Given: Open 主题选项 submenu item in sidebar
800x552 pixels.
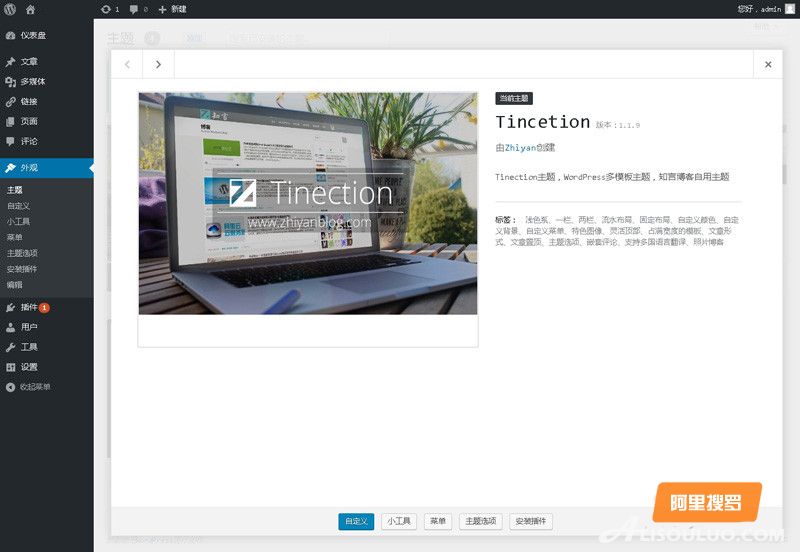Looking at the screenshot, I should pos(22,253).
